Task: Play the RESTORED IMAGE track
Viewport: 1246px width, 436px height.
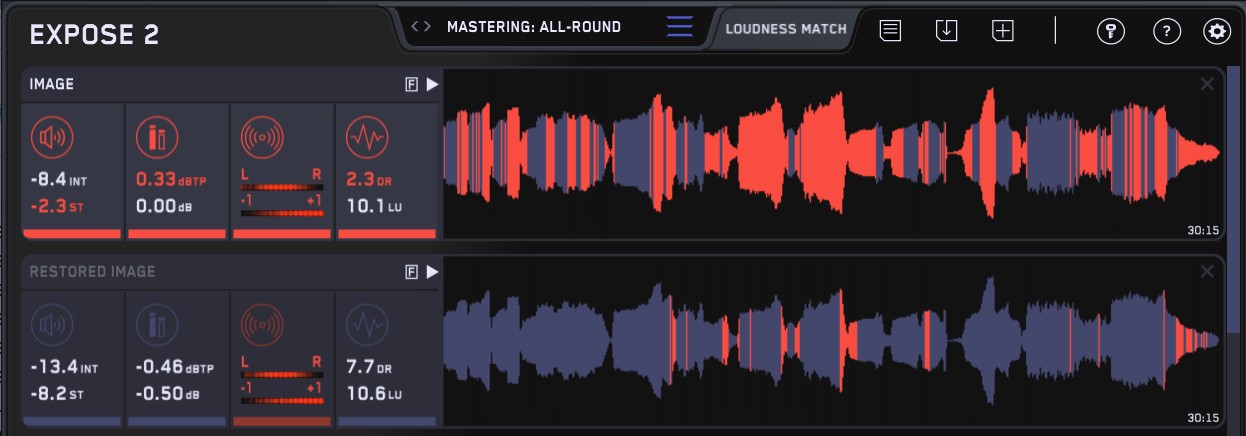Action: 432,272
